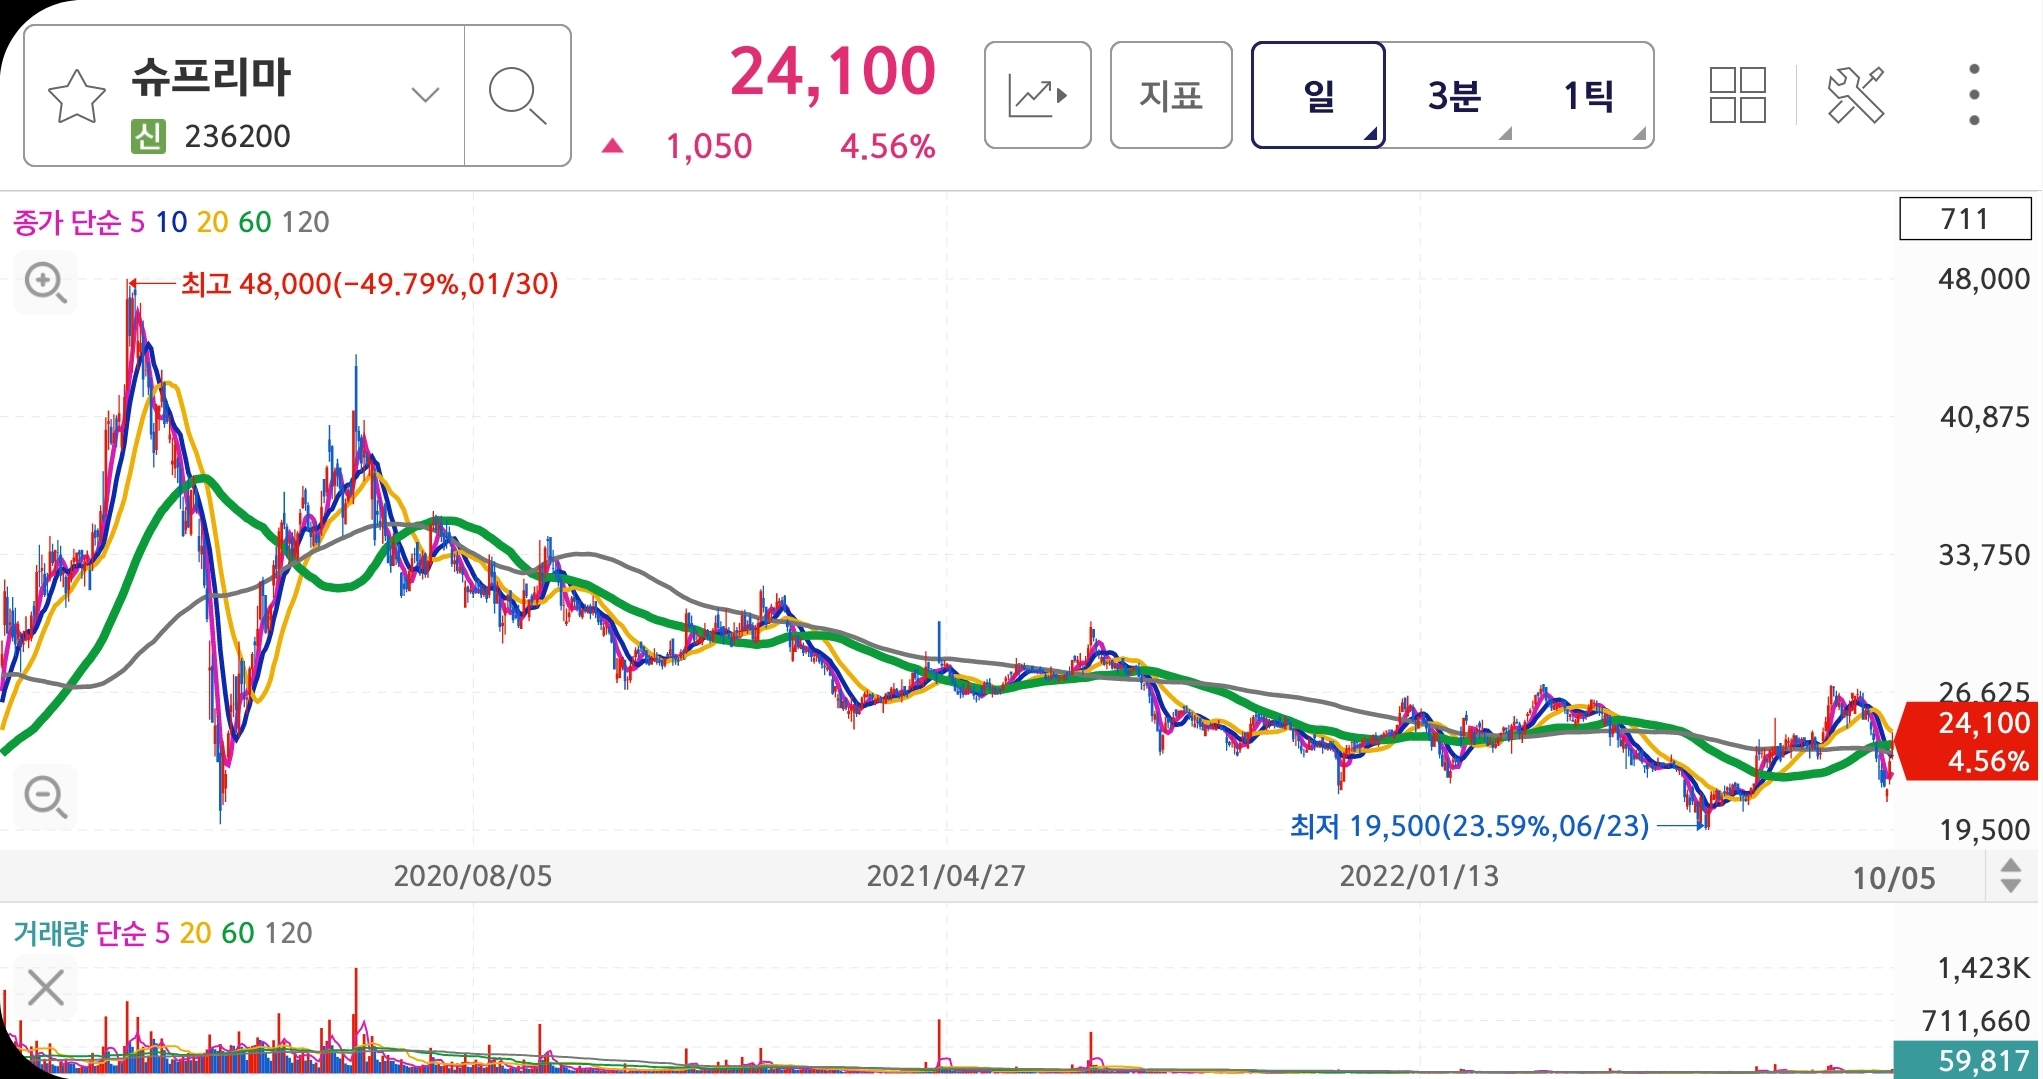The height and width of the screenshot is (1079, 2043).
Task: Select the 5-day moving average legend
Action: click(138, 222)
